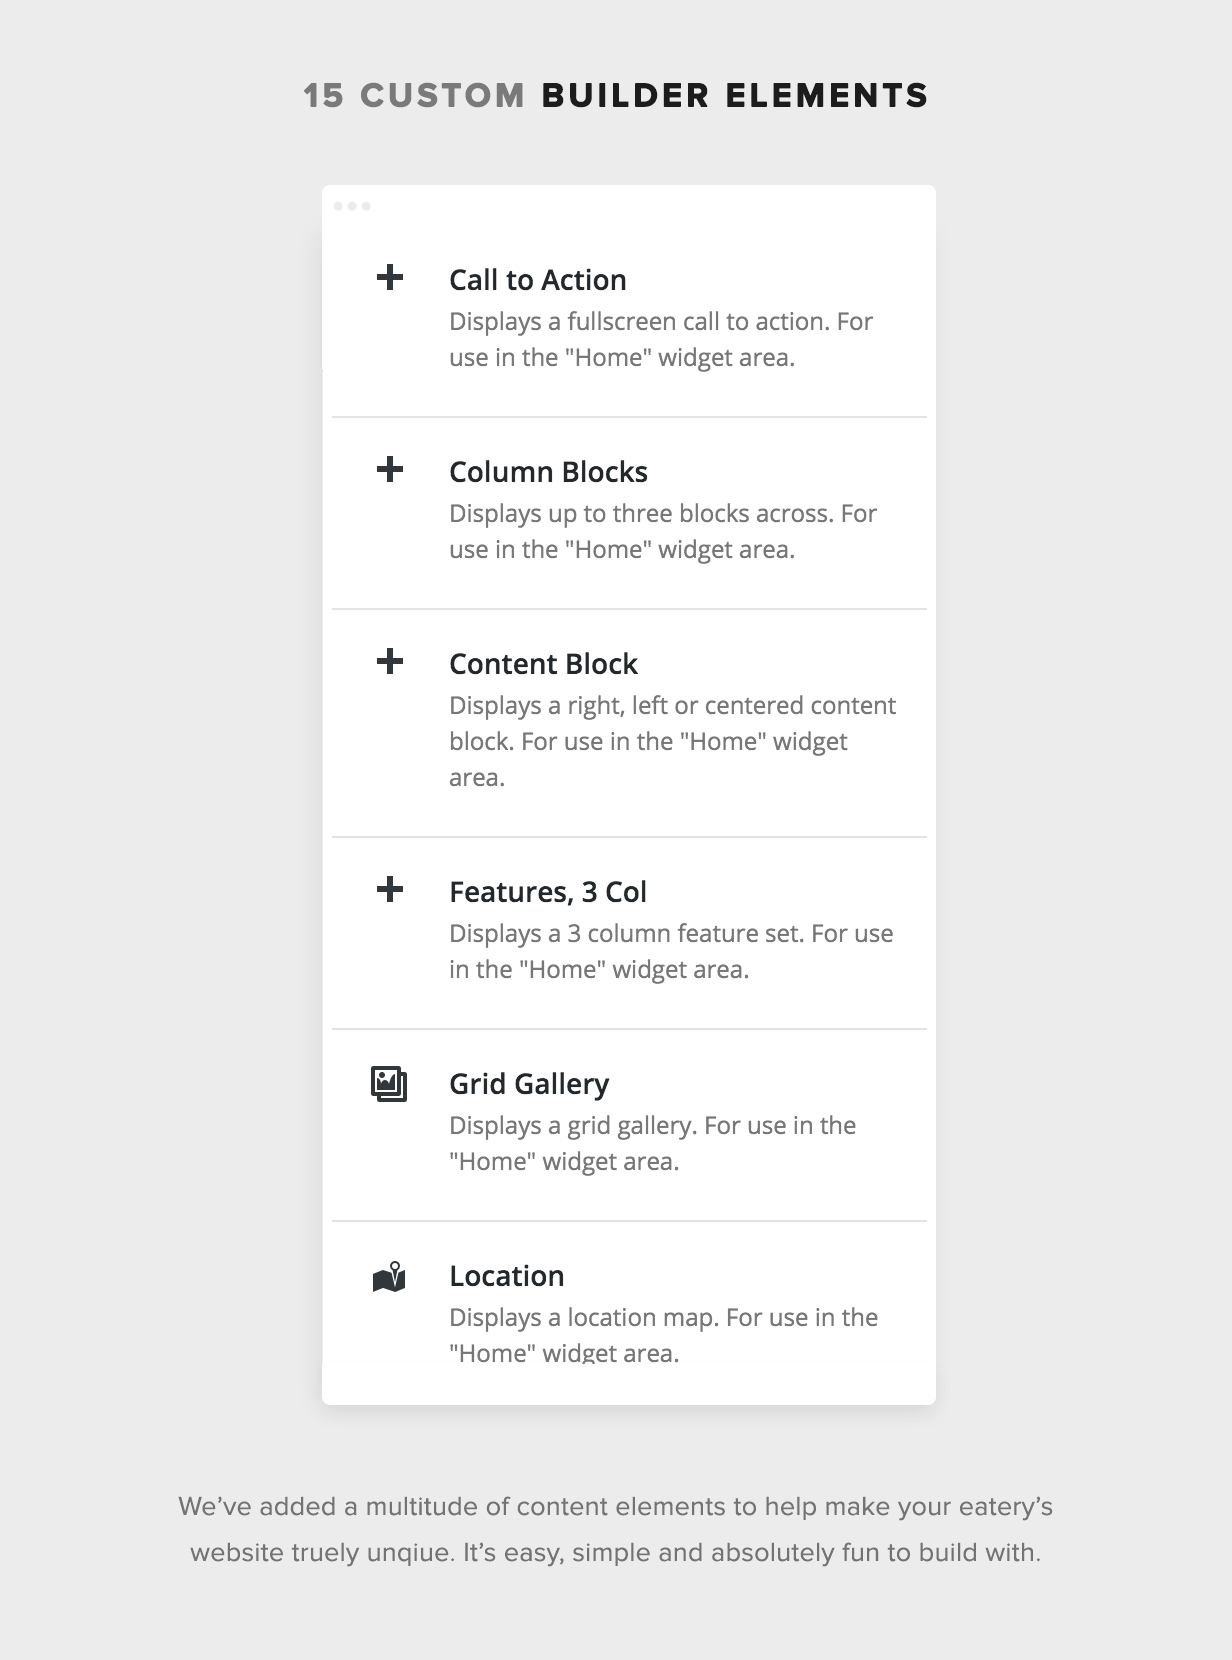Click the plus icon beside Call to Action
This screenshot has width=1232, height=1660.
(x=389, y=277)
